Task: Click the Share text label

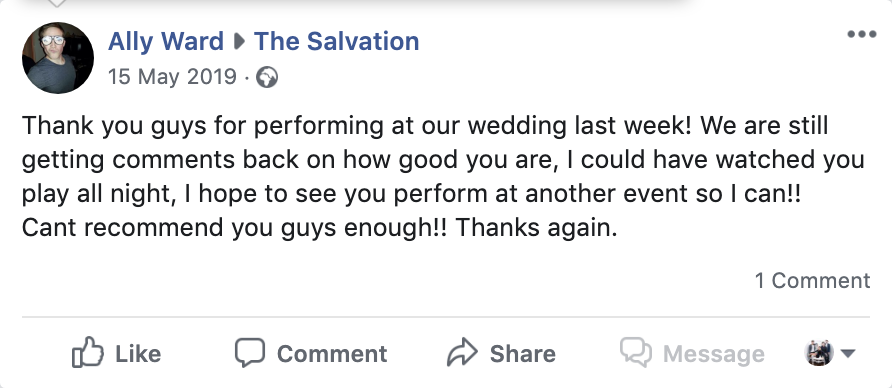Action: [522, 354]
